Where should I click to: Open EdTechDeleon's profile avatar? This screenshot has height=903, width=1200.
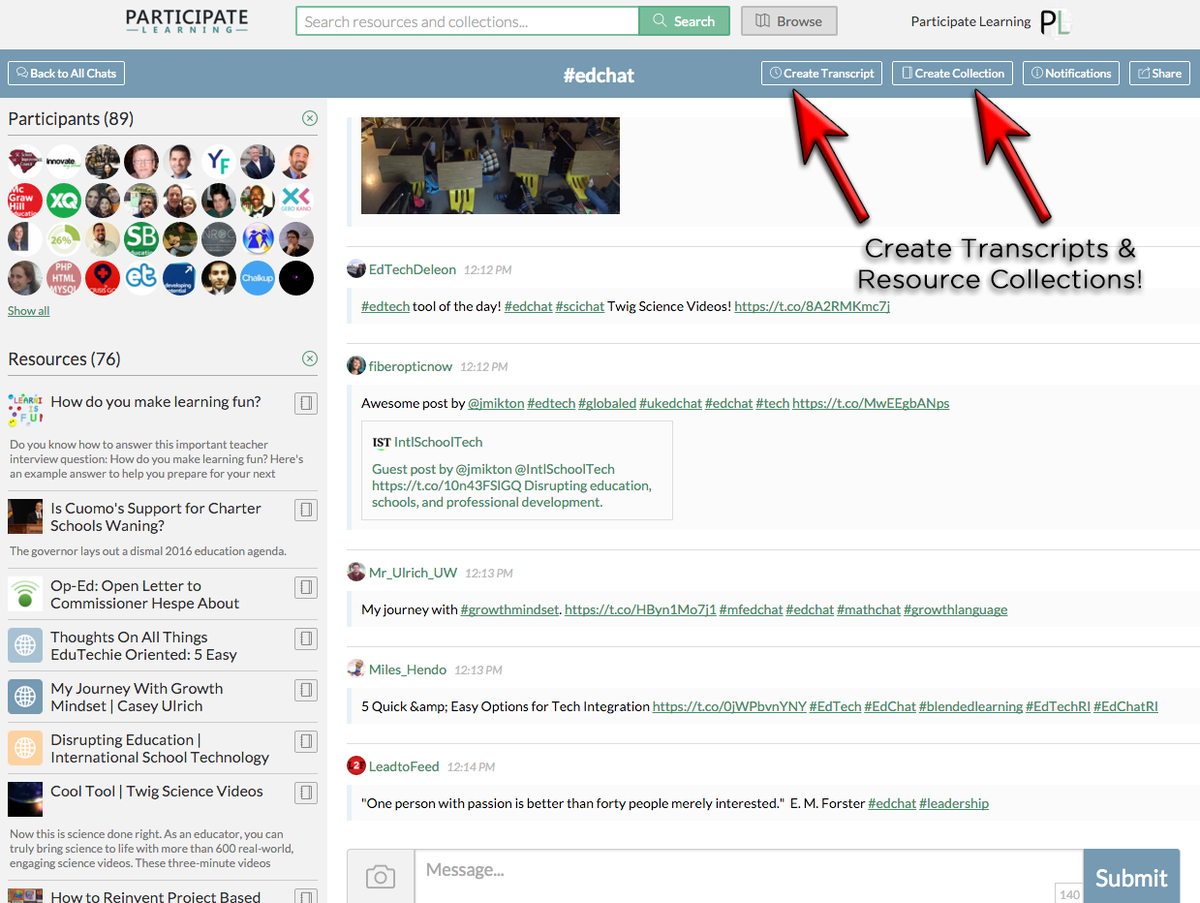(x=356, y=269)
